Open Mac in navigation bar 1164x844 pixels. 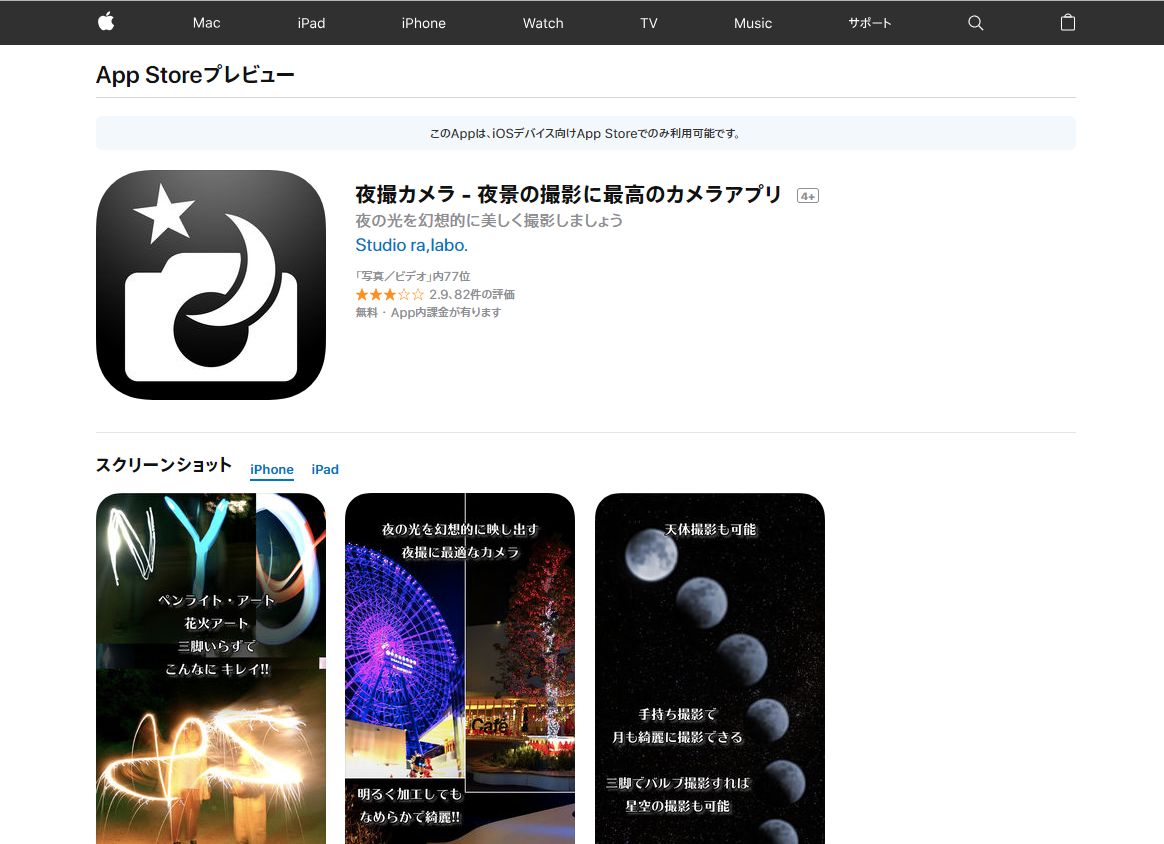click(206, 23)
